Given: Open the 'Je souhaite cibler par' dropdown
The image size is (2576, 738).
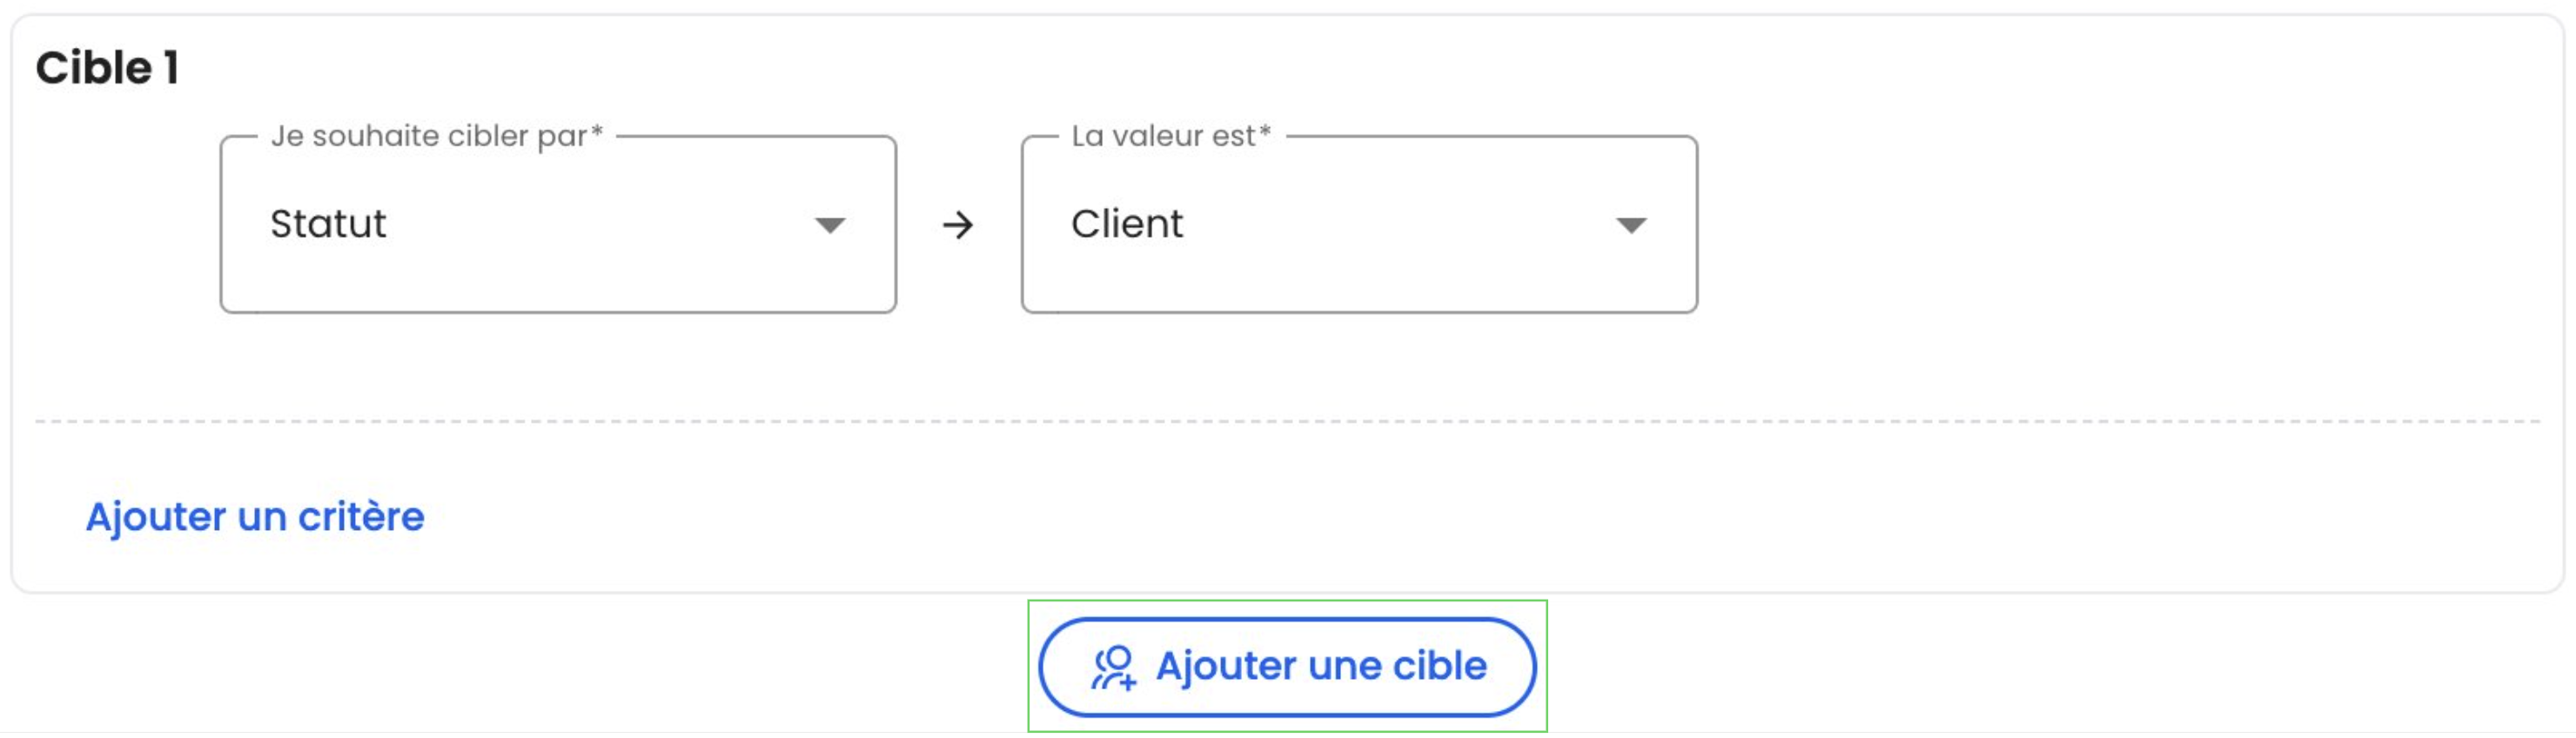Looking at the screenshot, I should click(558, 225).
